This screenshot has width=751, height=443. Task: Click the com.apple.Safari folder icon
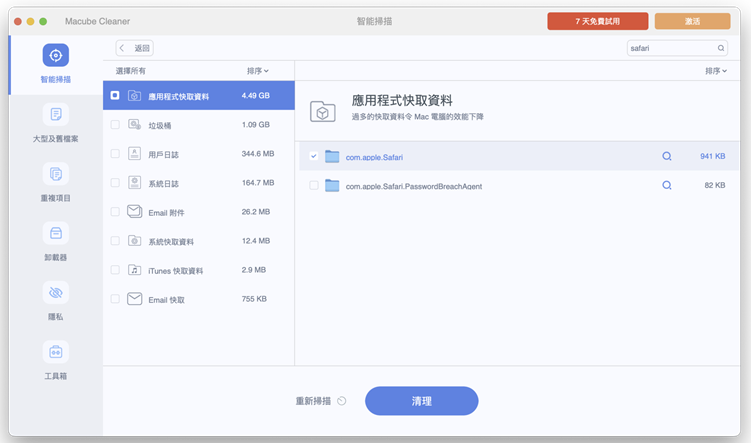[332, 156]
